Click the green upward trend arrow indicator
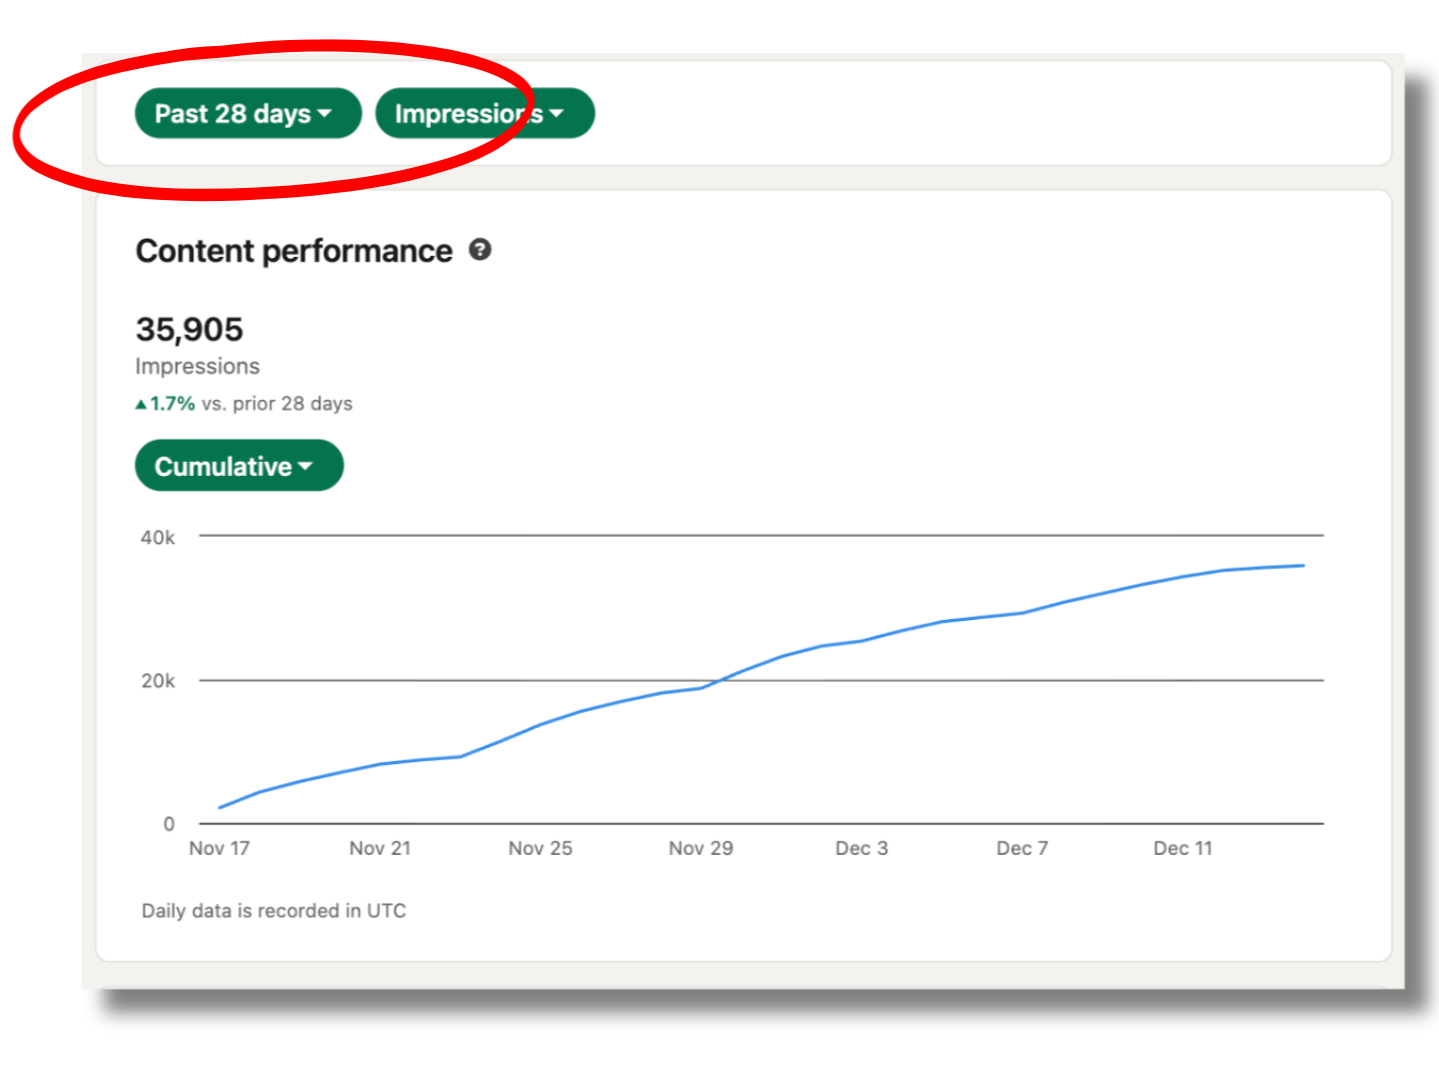 pyautogui.click(x=142, y=402)
